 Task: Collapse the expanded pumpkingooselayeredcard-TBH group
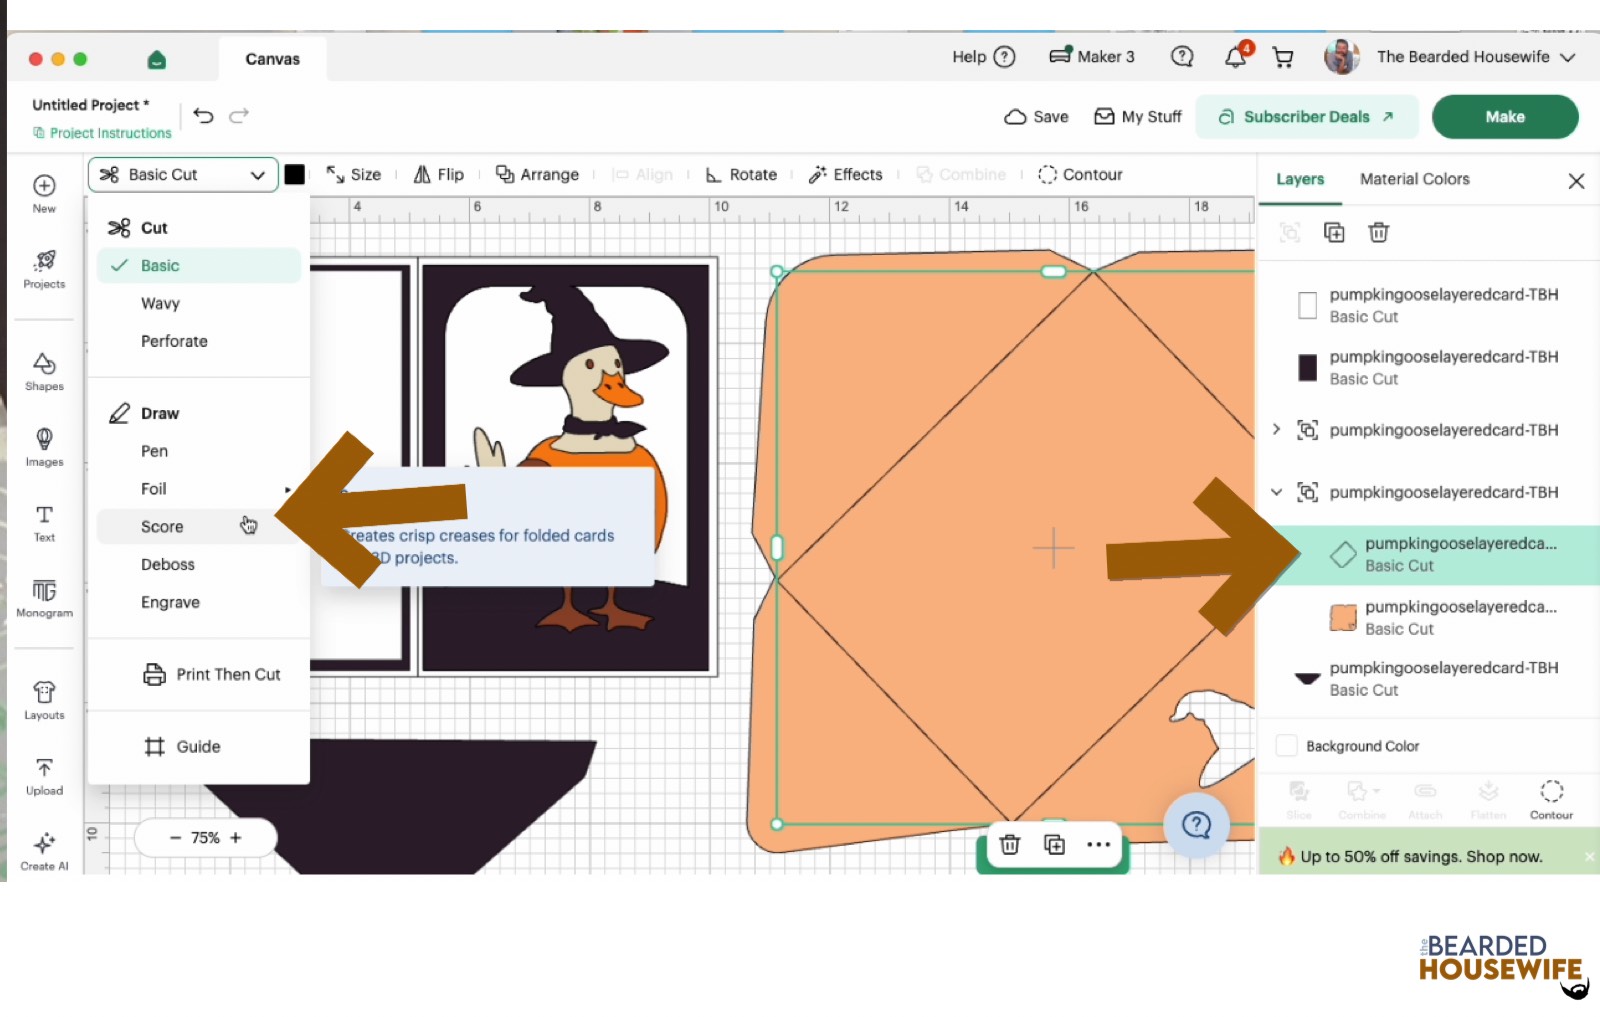pyautogui.click(x=1276, y=492)
